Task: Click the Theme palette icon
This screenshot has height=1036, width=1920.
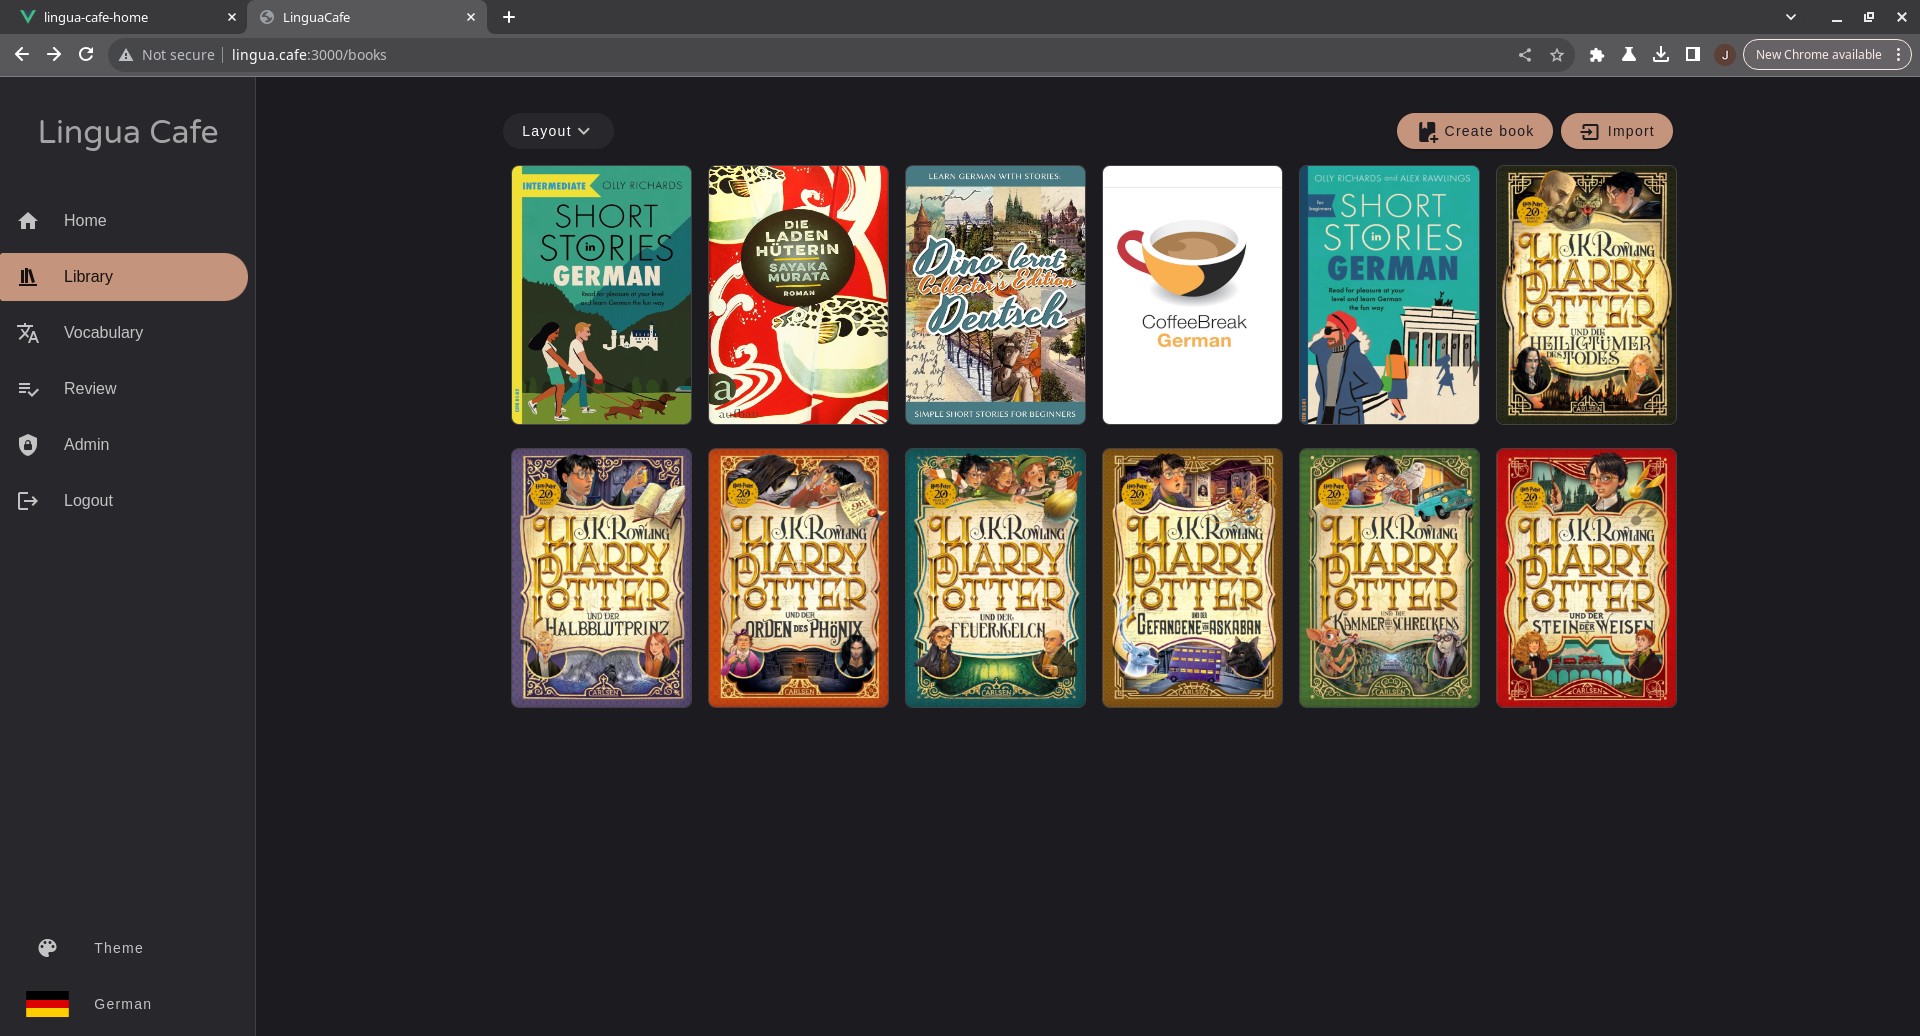Action: pyautogui.click(x=48, y=948)
